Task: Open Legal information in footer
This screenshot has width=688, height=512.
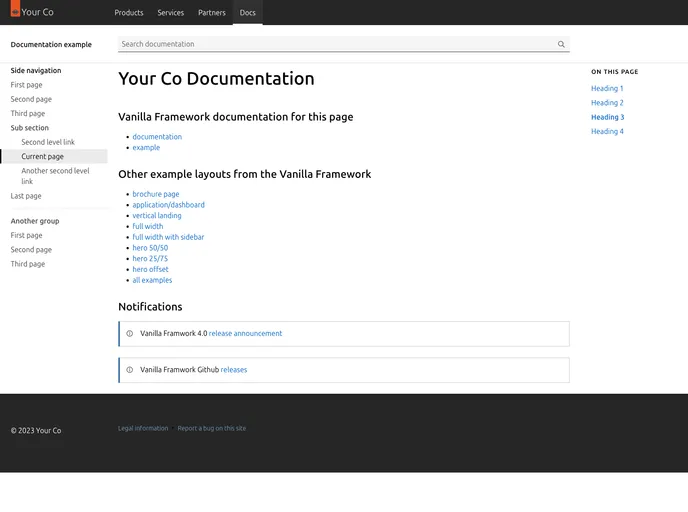Action: click(x=143, y=428)
